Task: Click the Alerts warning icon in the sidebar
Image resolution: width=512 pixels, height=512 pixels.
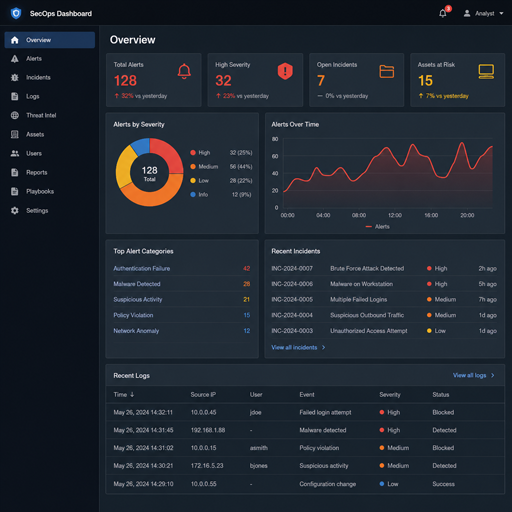Action: point(15,59)
